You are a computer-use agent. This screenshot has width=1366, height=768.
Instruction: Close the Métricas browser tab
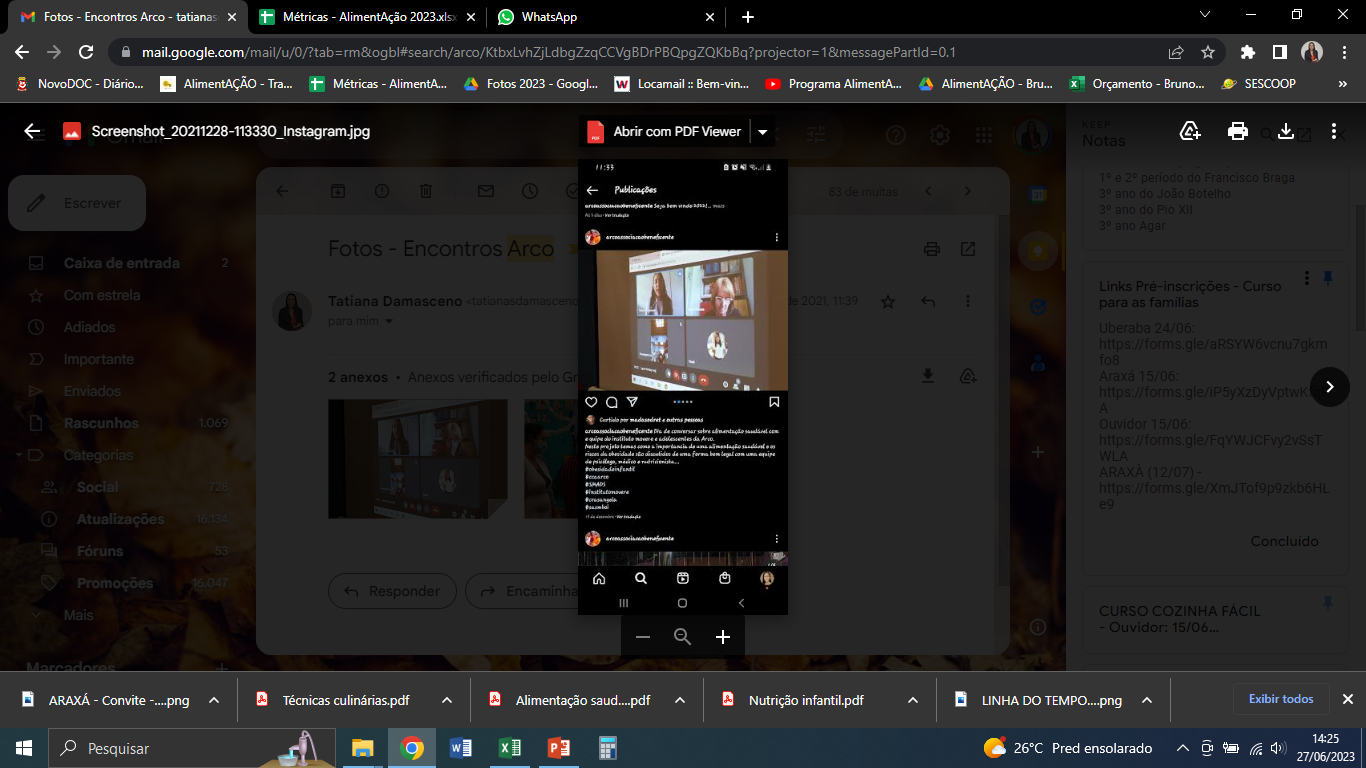pos(471,17)
